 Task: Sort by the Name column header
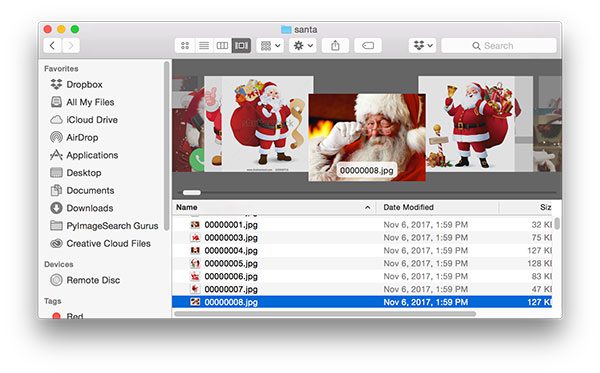point(187,207)
